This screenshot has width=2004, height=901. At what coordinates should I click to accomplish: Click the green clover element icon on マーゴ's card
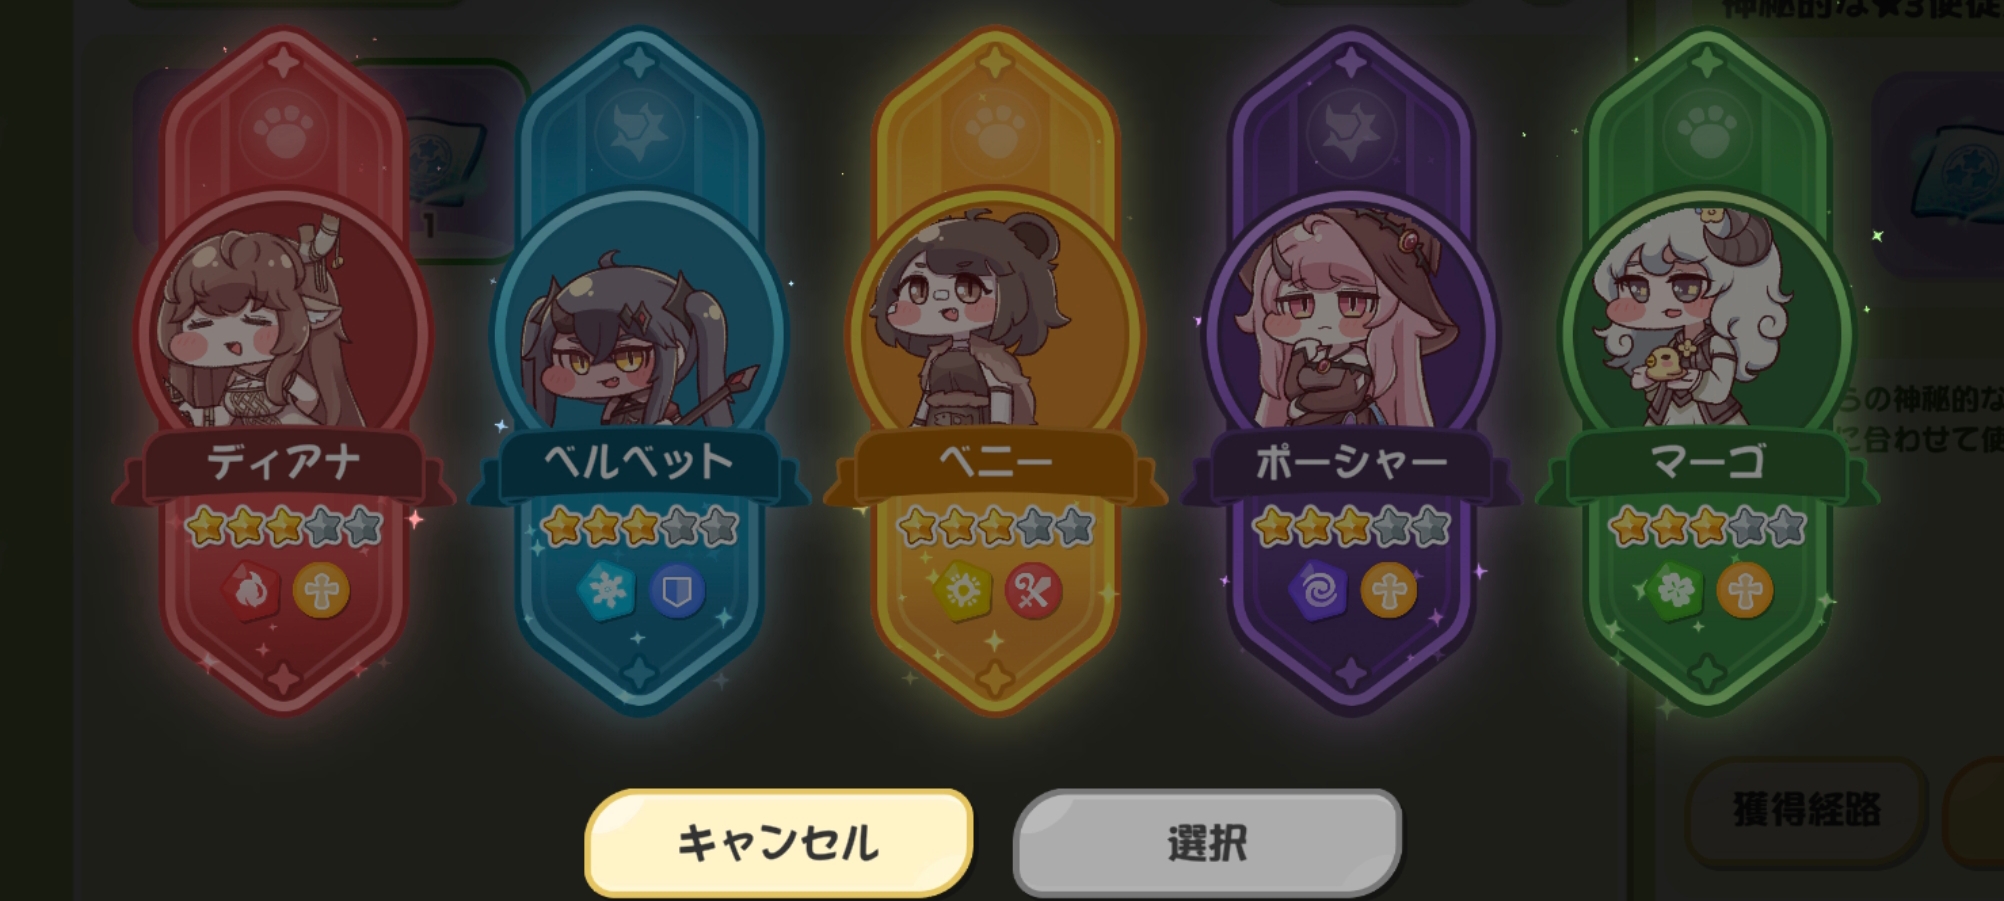point(1675,591)
